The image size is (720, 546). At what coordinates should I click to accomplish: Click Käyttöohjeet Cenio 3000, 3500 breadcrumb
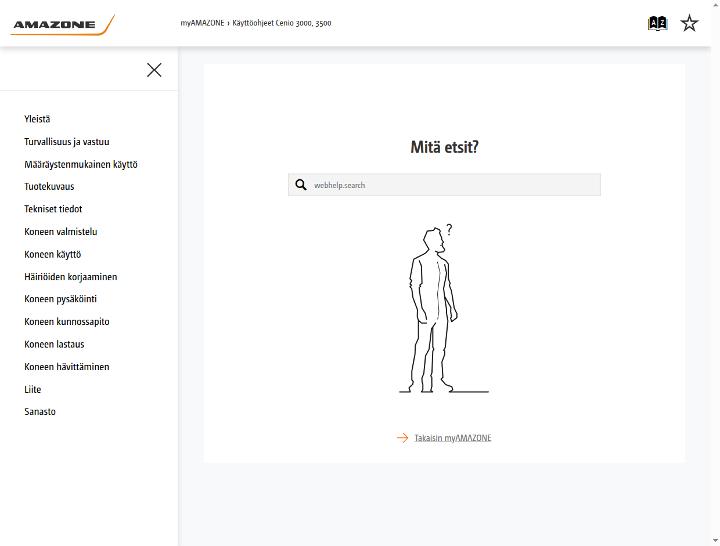pos(281,23)
